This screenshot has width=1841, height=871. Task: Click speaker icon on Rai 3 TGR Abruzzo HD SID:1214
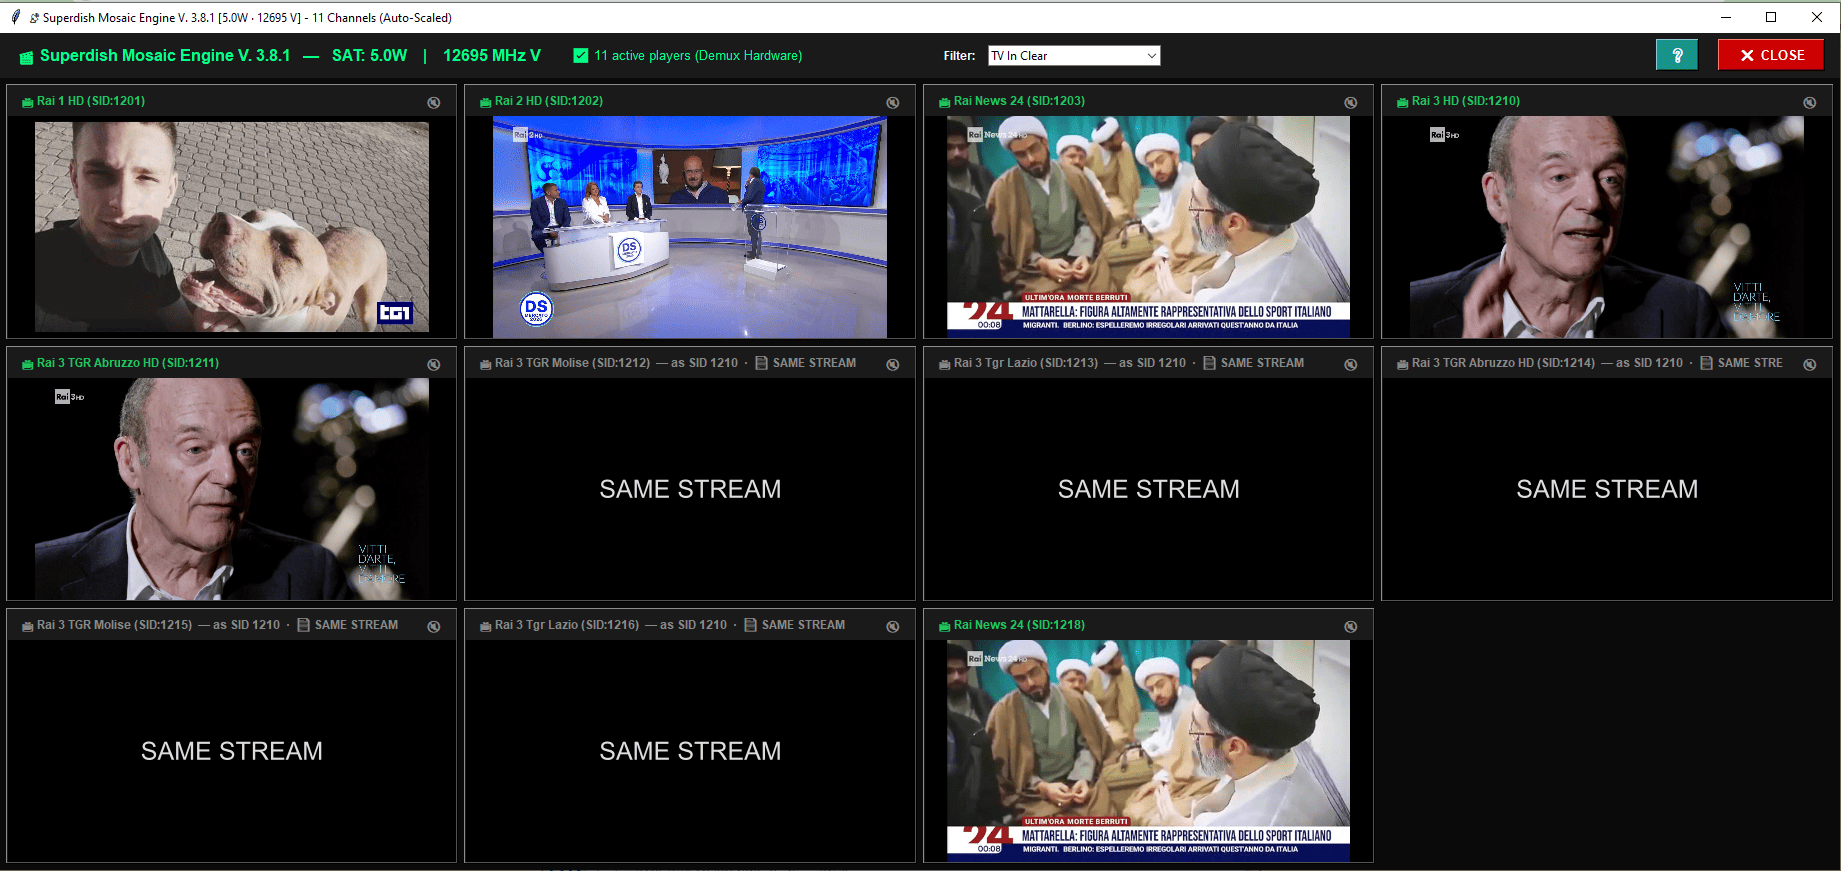pos(1810,365)
